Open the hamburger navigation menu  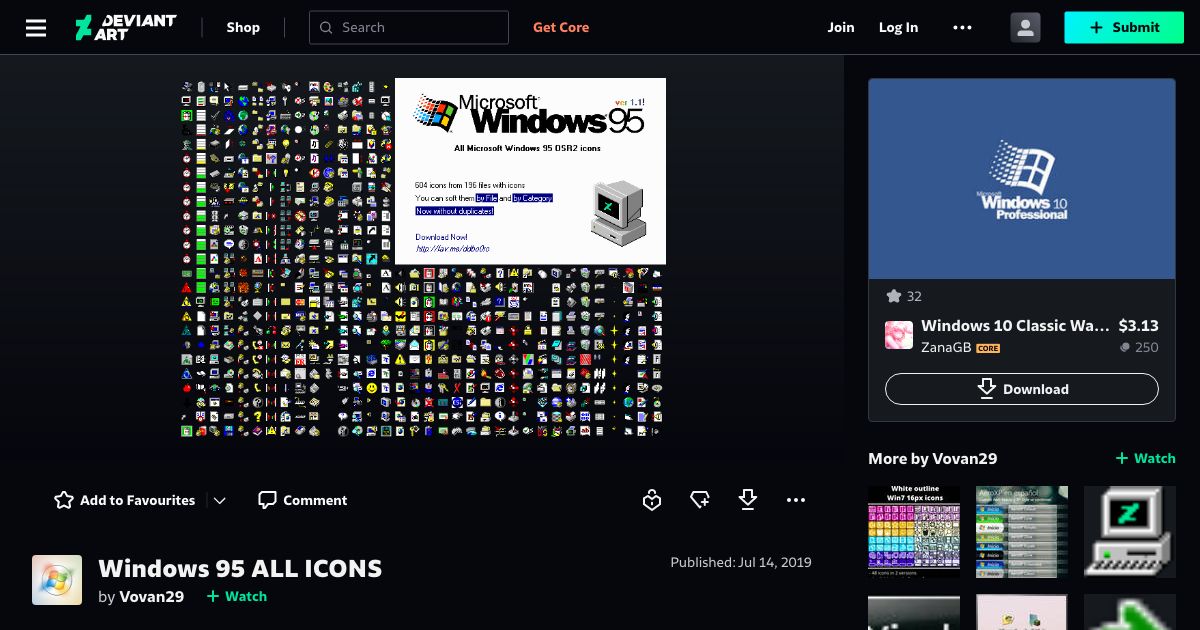[36, 27]
